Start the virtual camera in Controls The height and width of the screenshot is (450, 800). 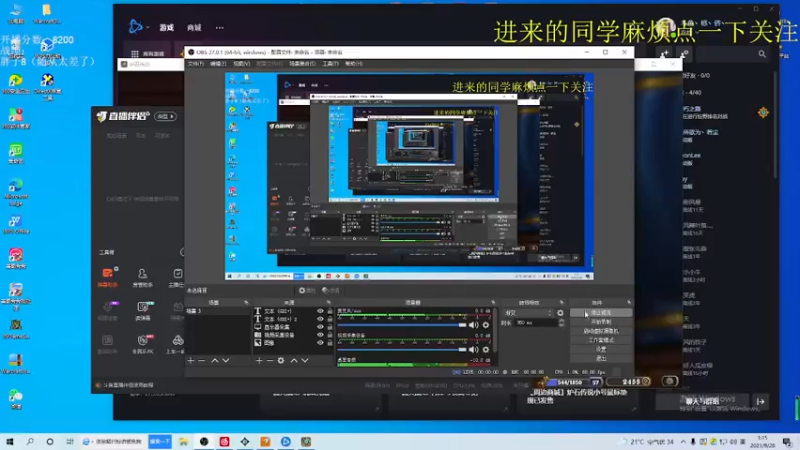pos(601,331)
